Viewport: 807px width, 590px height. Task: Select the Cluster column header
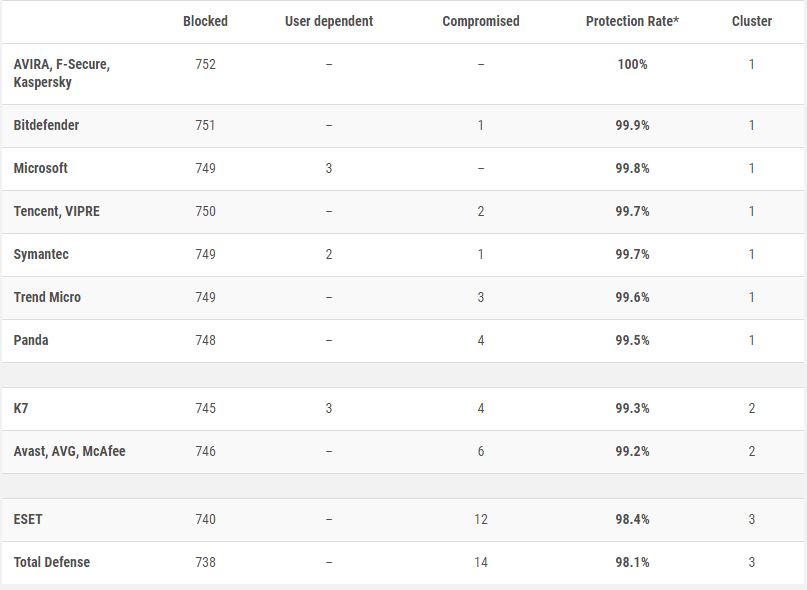[752, 21]
